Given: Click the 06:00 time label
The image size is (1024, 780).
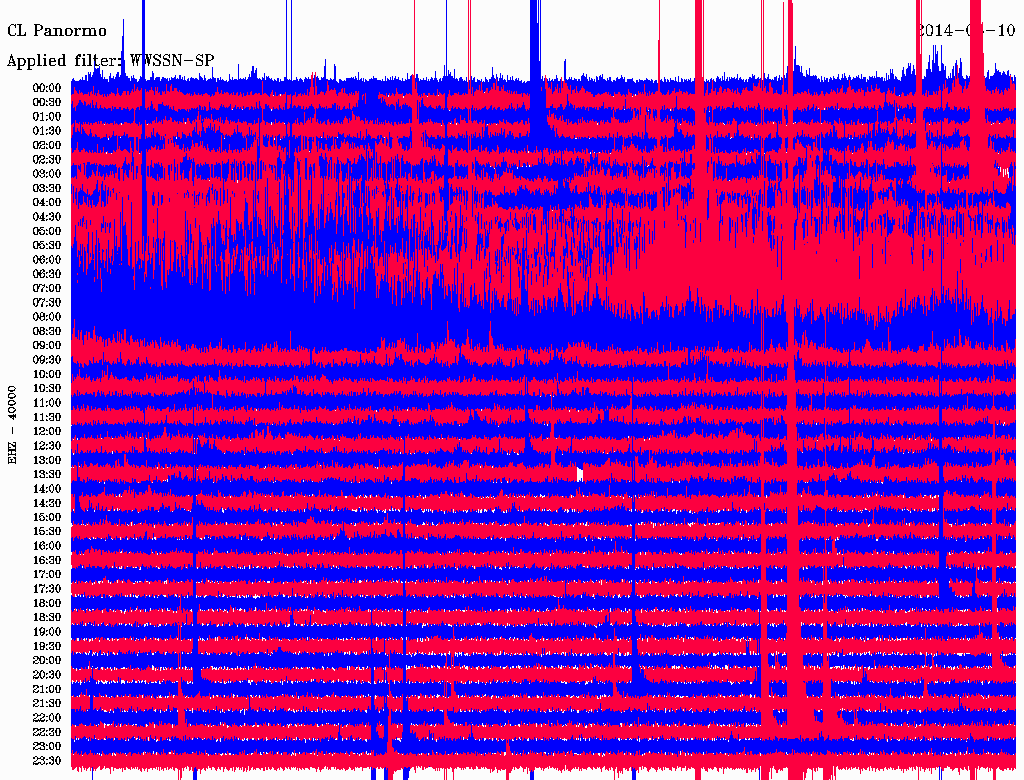Looking at the screenshot, I should tap(47, 259).
